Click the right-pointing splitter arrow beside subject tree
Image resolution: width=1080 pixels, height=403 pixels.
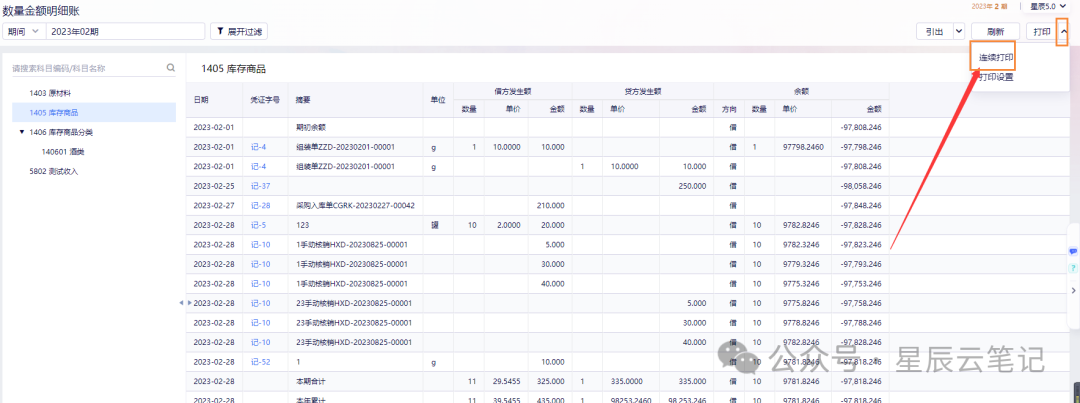[189, 302]
